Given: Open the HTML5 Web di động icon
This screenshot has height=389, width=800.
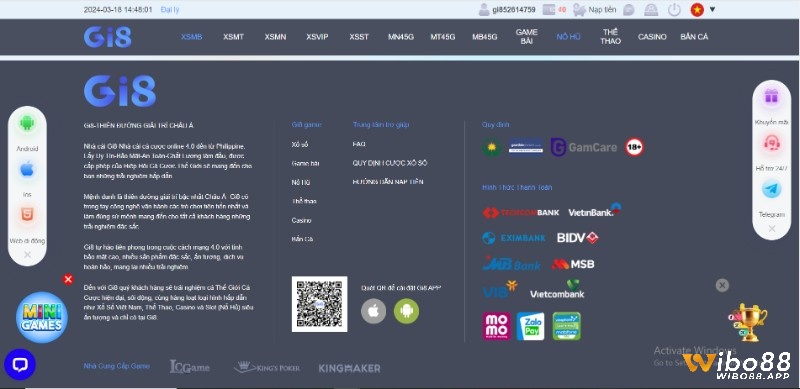Looking at the screenshot, I should (x=27, y=215).
